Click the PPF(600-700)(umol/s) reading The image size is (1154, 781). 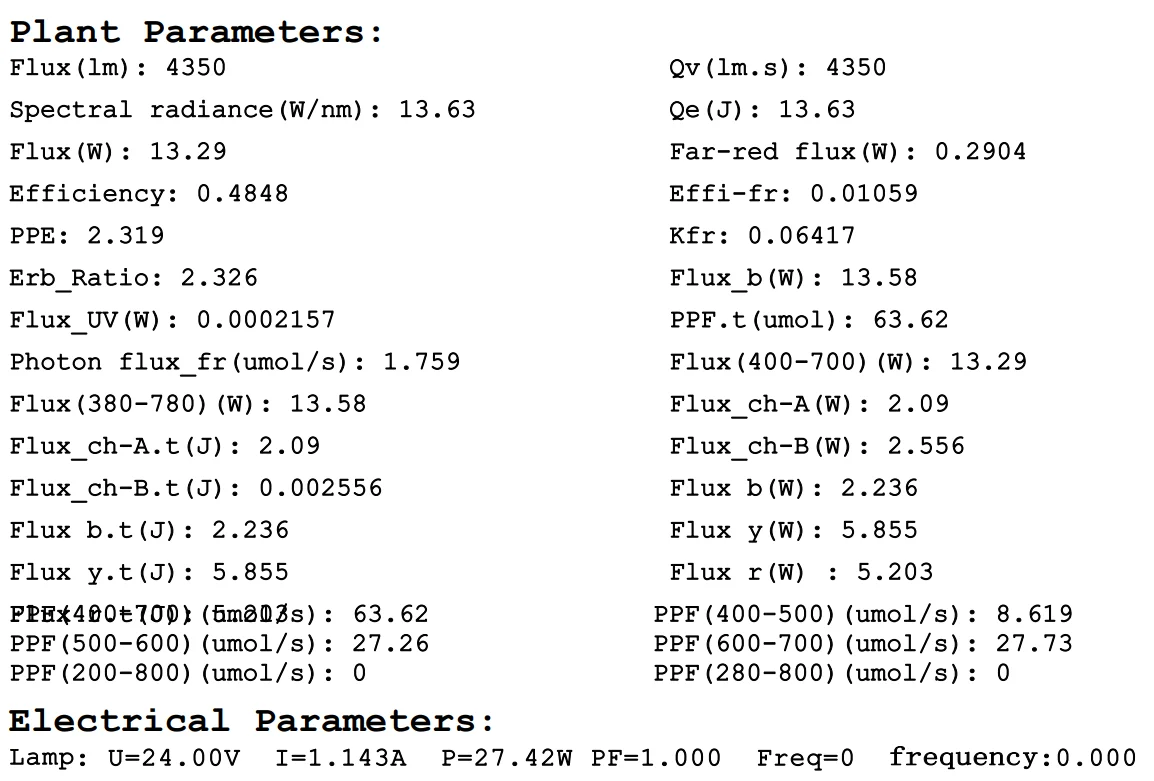pyautogui.click(x=863, y=644)
